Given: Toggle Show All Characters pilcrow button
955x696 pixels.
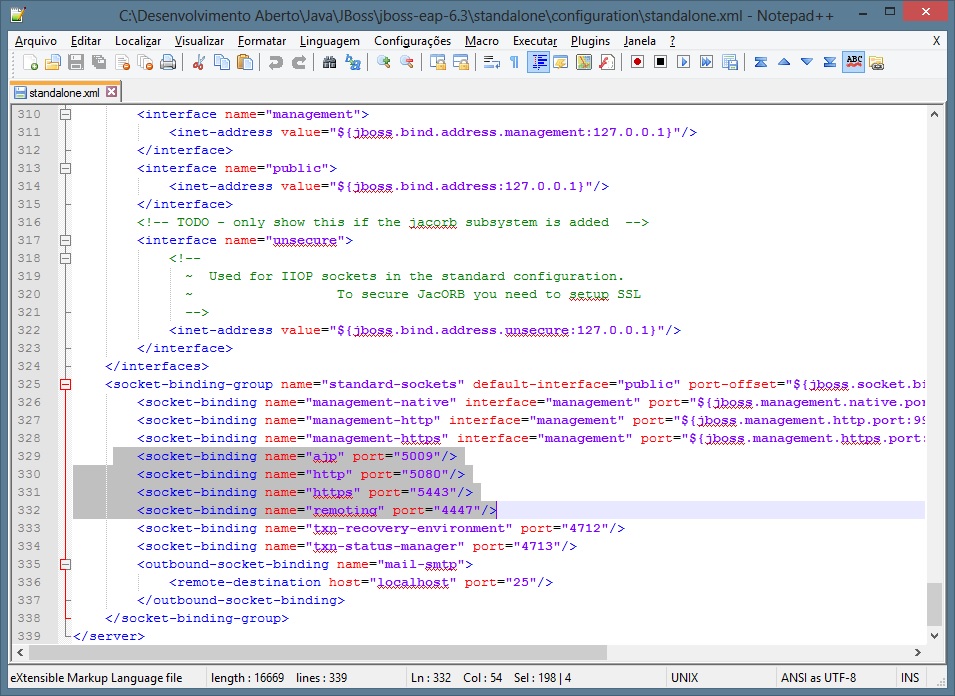Looking at the screenshot, I should [515, 62].
